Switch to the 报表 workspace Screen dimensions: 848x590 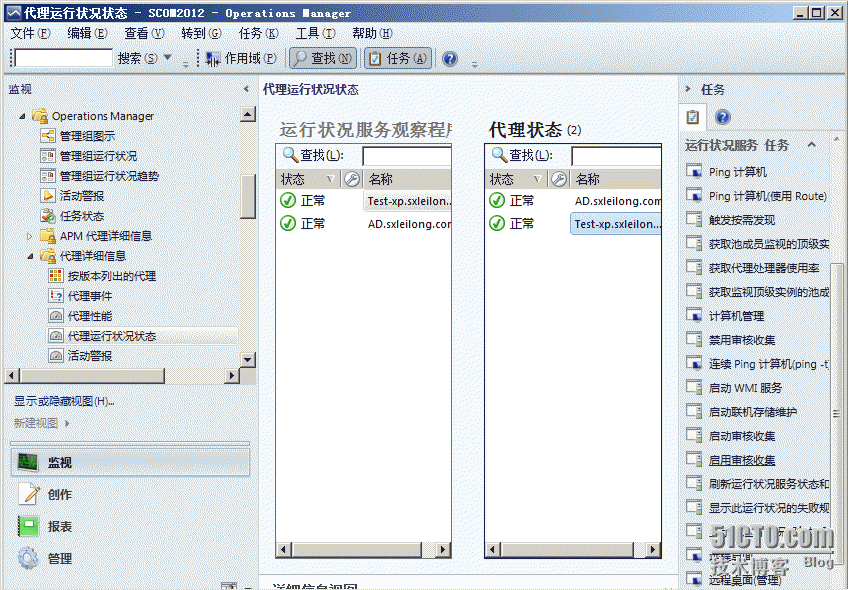130,526
